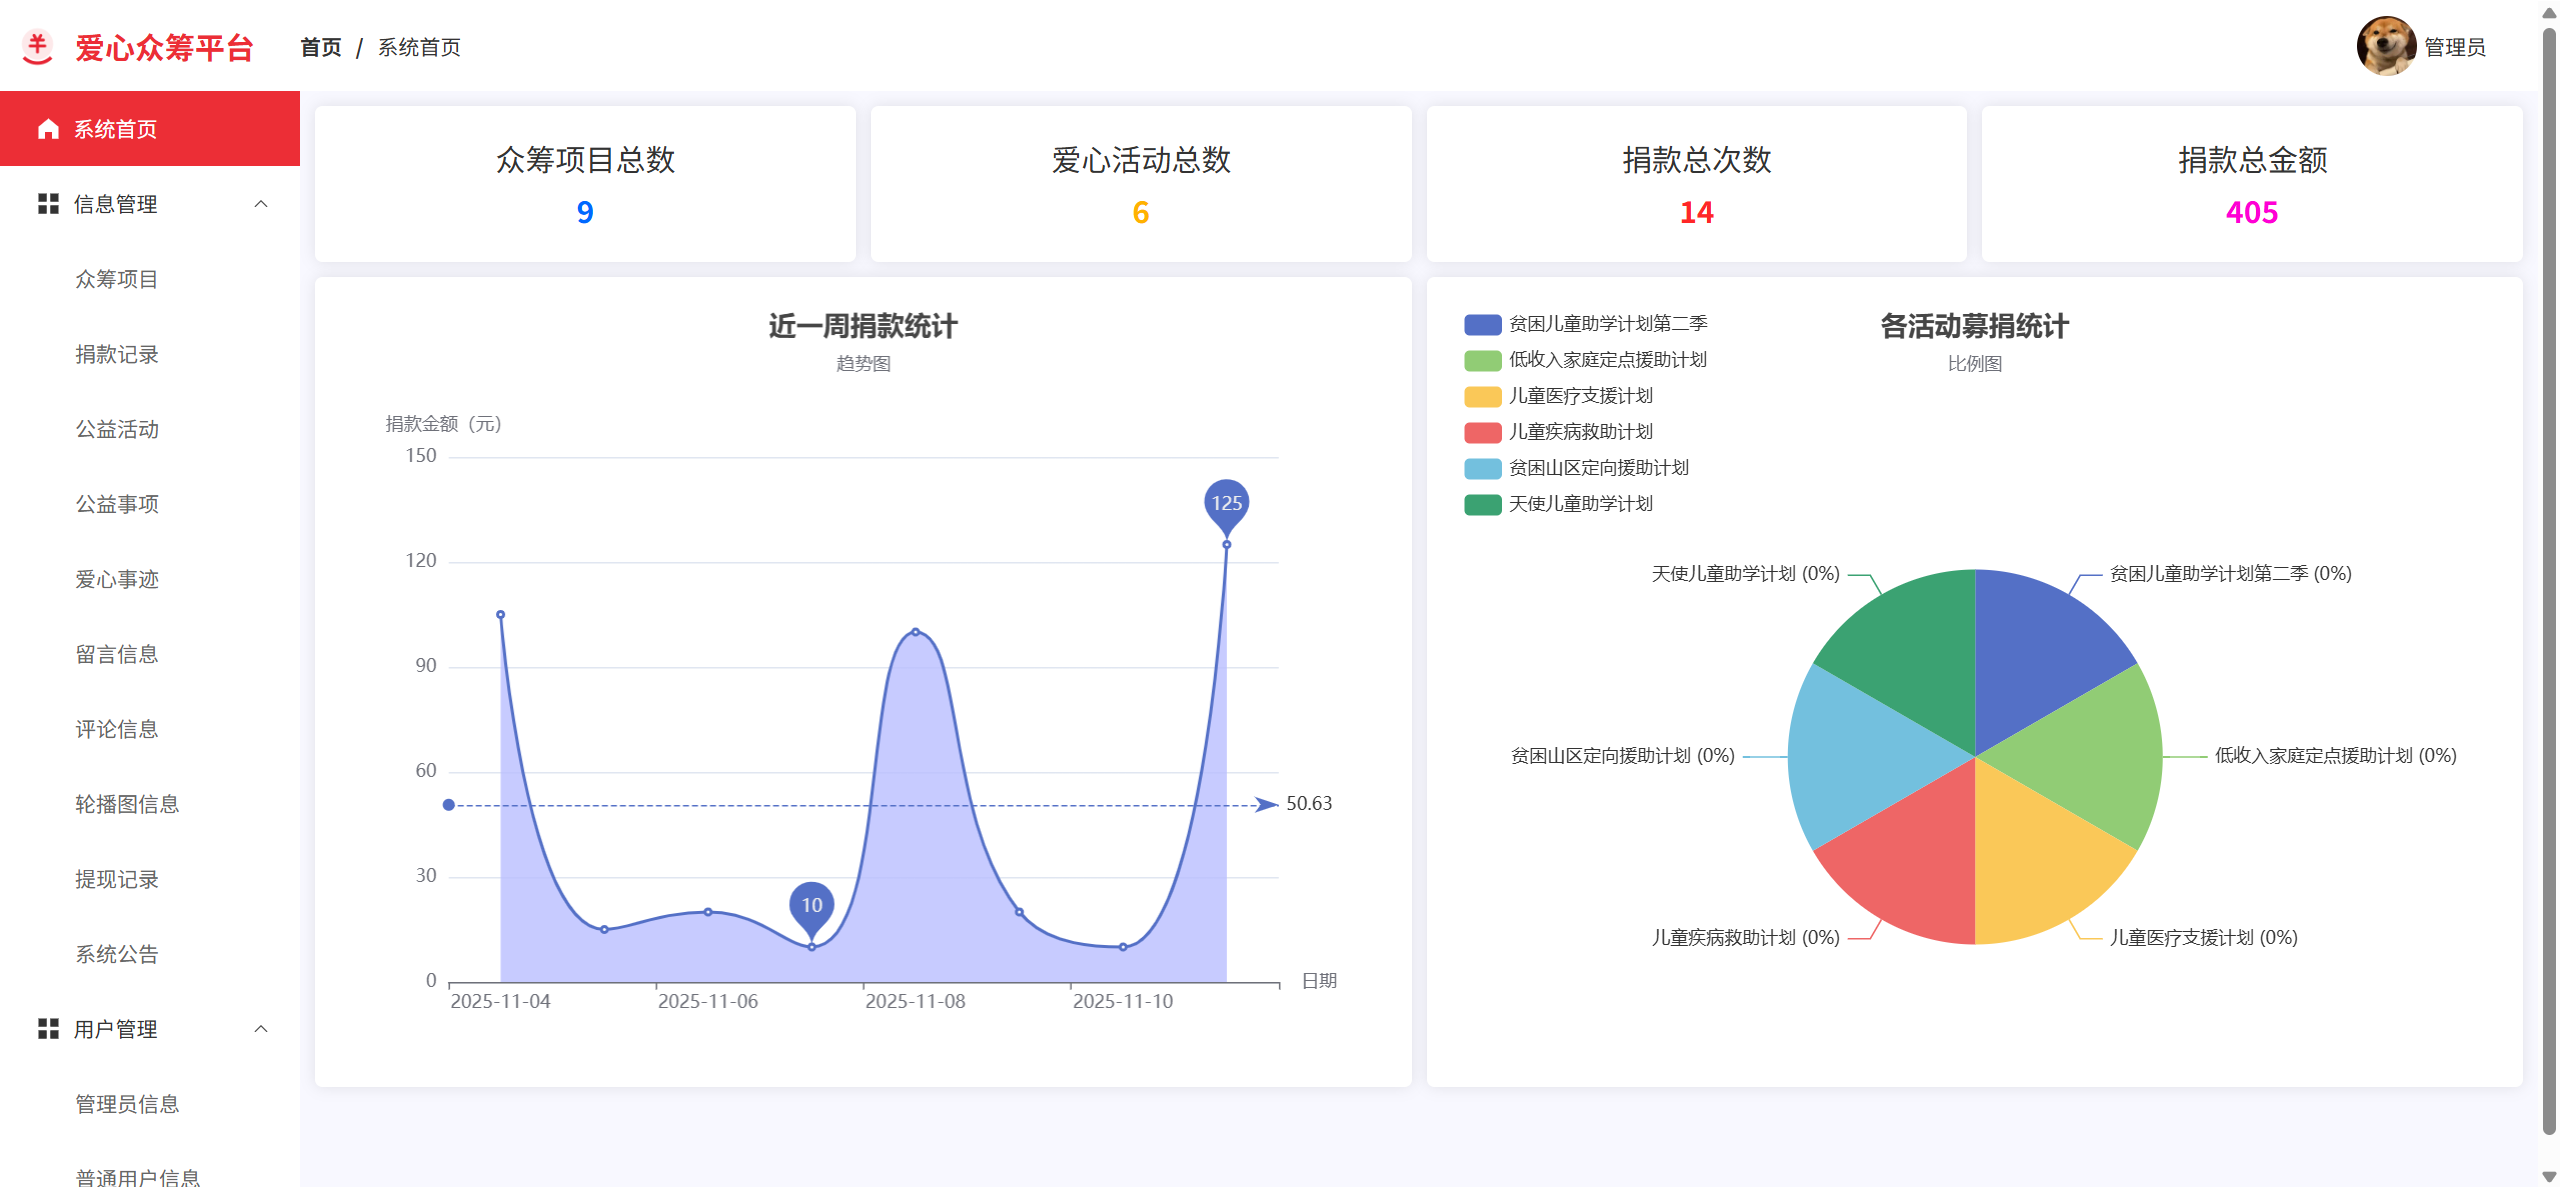Toggle 低收入家庭定点援助计划 legend item

click(x=1606, y=360)
